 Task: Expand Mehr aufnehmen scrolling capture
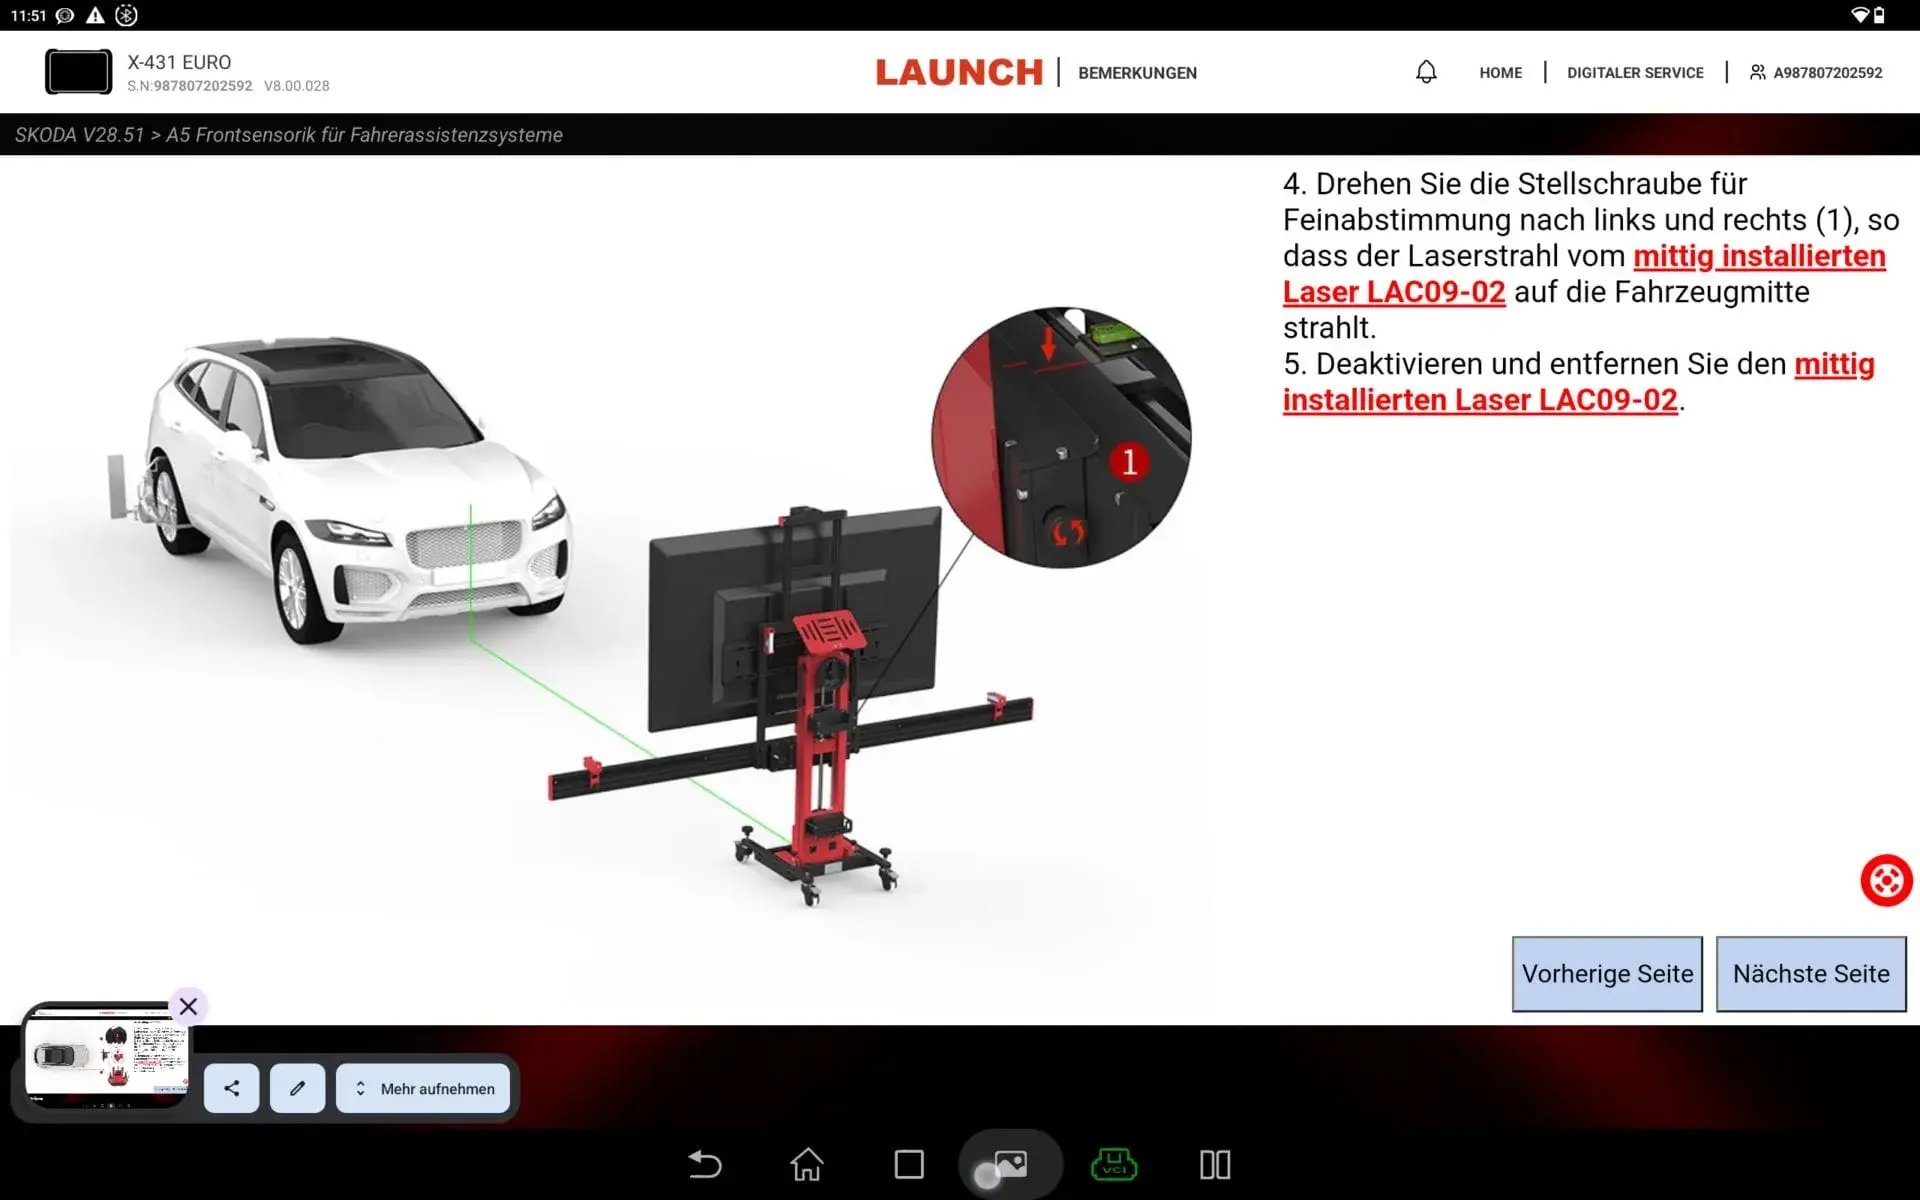(422, 1088)
